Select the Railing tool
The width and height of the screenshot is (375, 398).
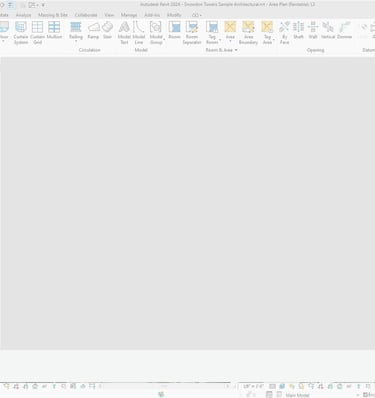(x=76, y=32)
